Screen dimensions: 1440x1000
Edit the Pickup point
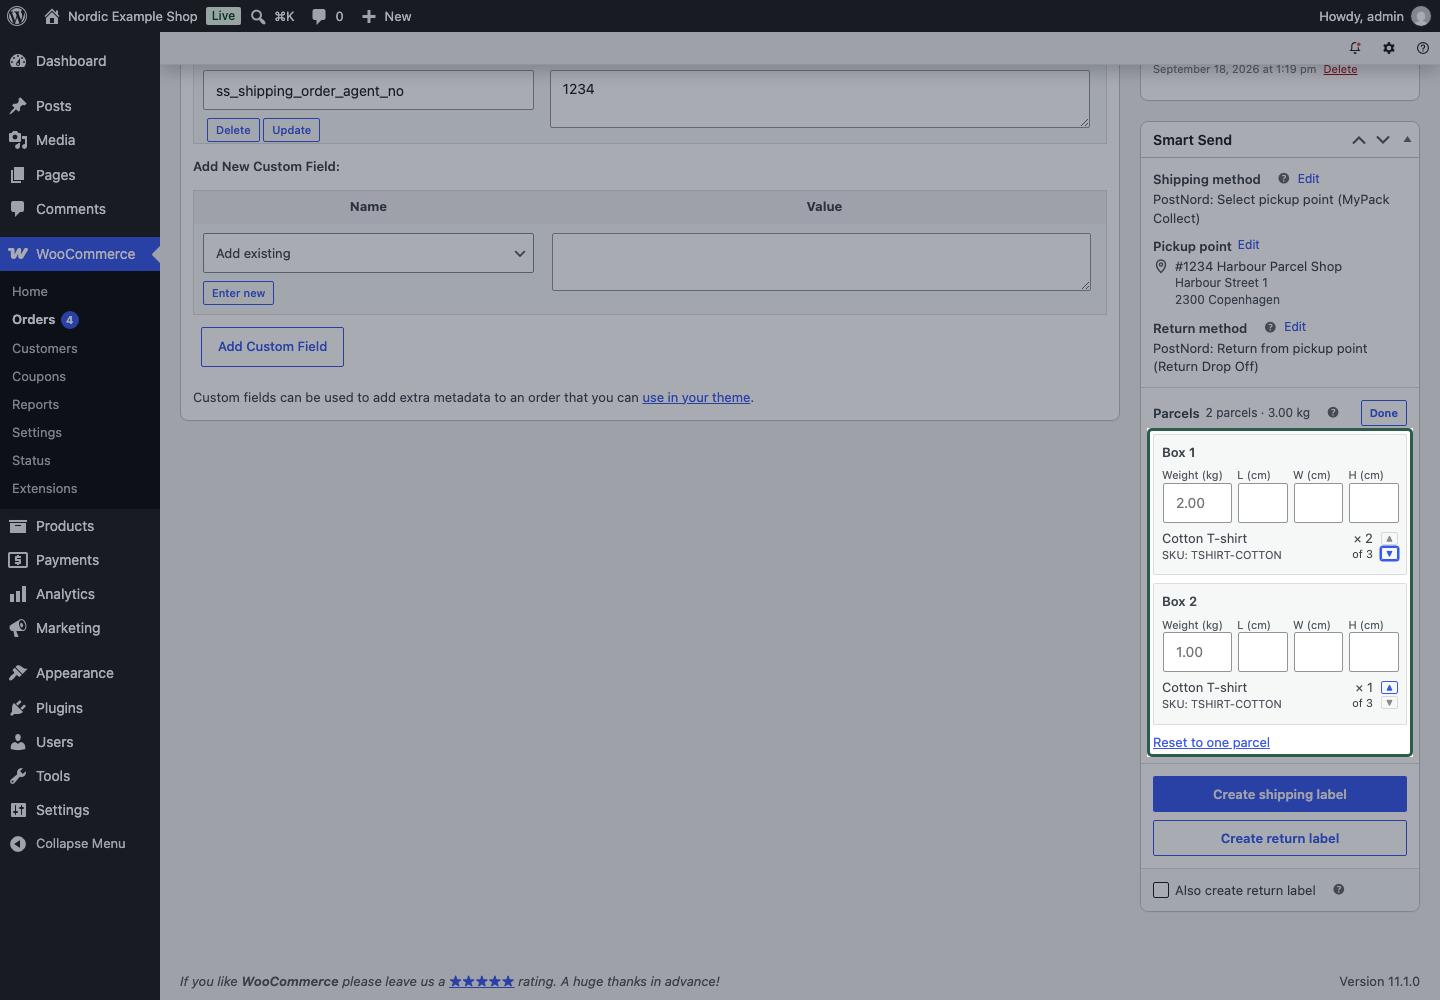pyautogui.click(x=1248, y=245)
